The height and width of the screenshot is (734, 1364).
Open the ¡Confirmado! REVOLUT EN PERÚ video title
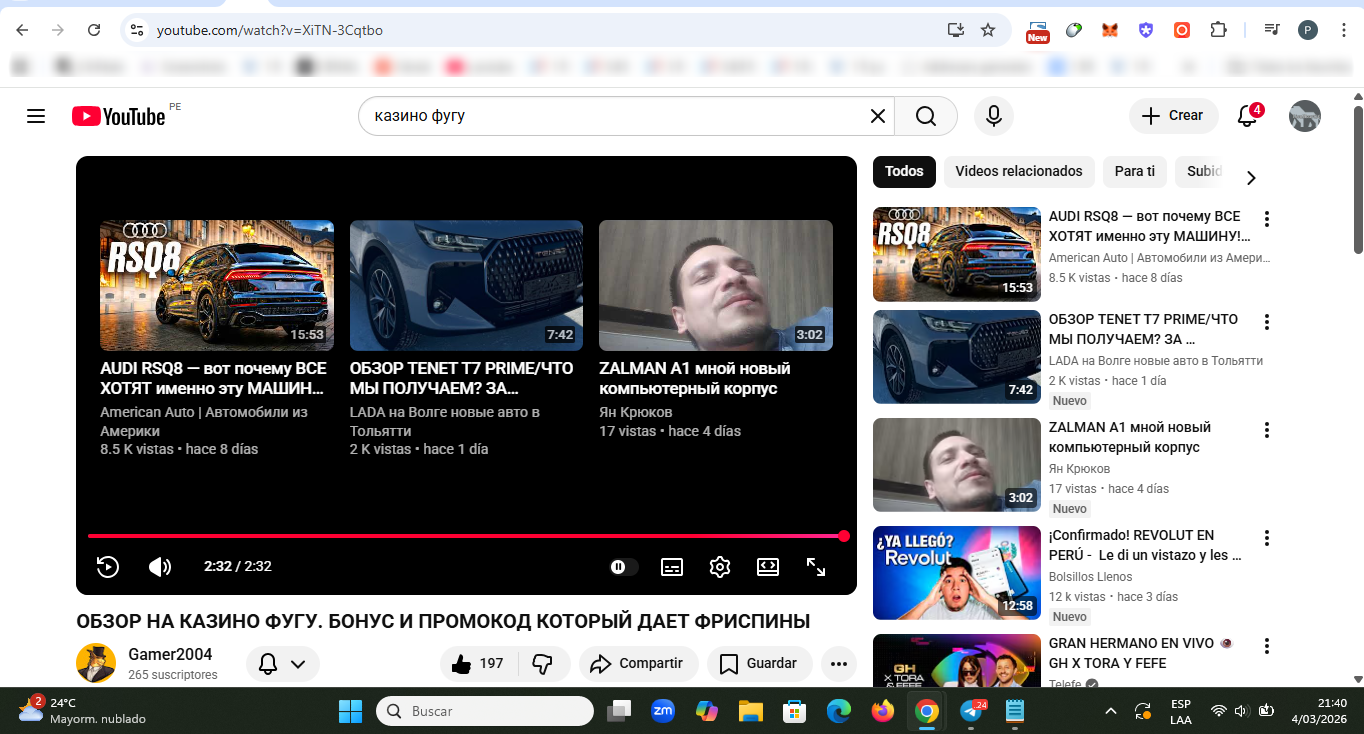pyautogui.click(x=1146, y=545)
